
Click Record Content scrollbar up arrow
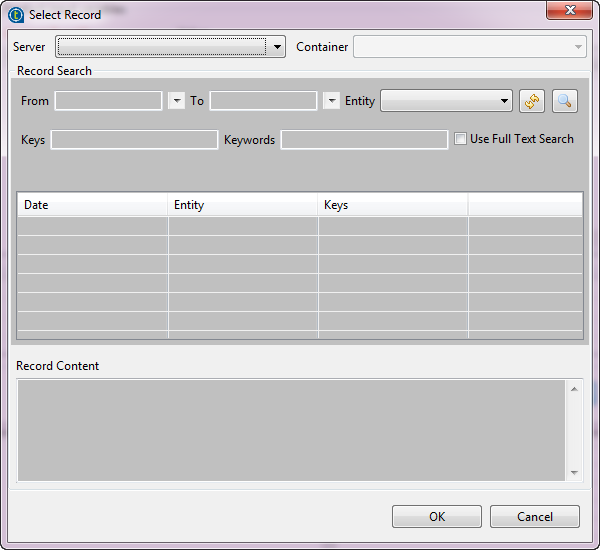(x=574, y=389)
